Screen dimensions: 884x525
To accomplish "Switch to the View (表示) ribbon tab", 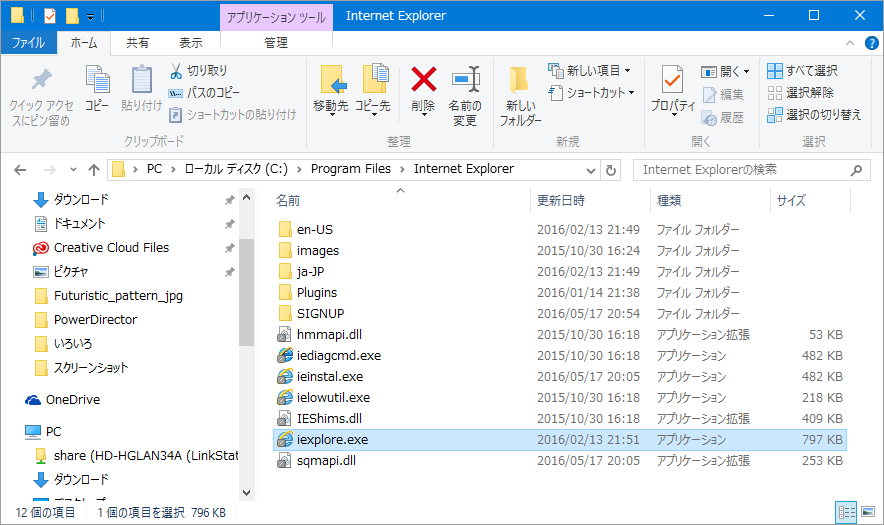I will pos(191,43).
